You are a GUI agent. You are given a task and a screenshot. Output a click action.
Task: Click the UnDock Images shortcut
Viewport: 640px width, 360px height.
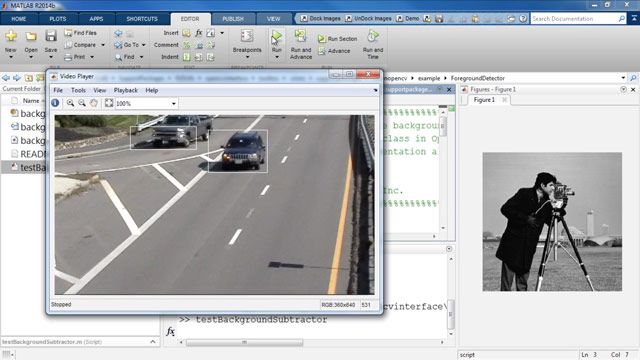coord(368,19)
